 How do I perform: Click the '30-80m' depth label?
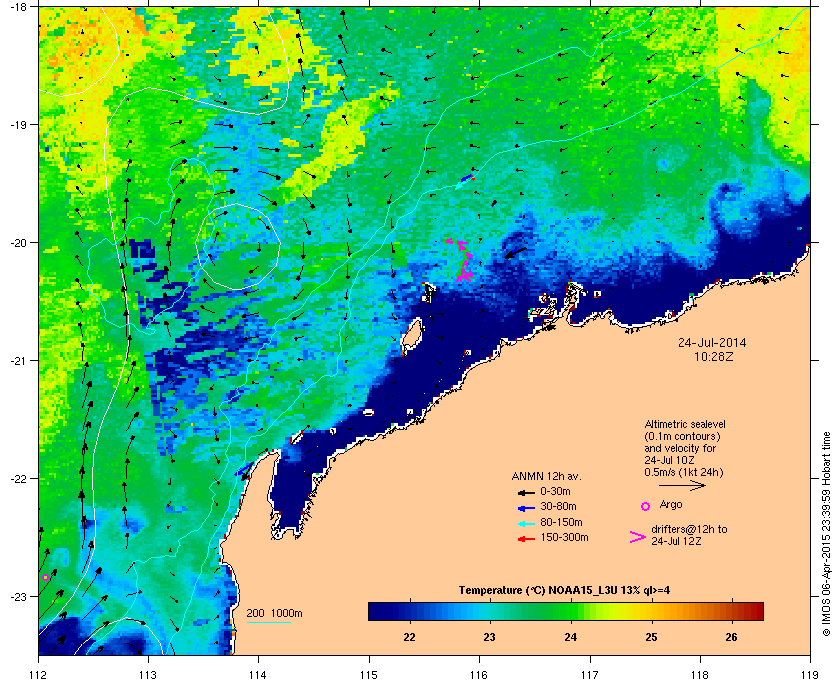(558, 506)
